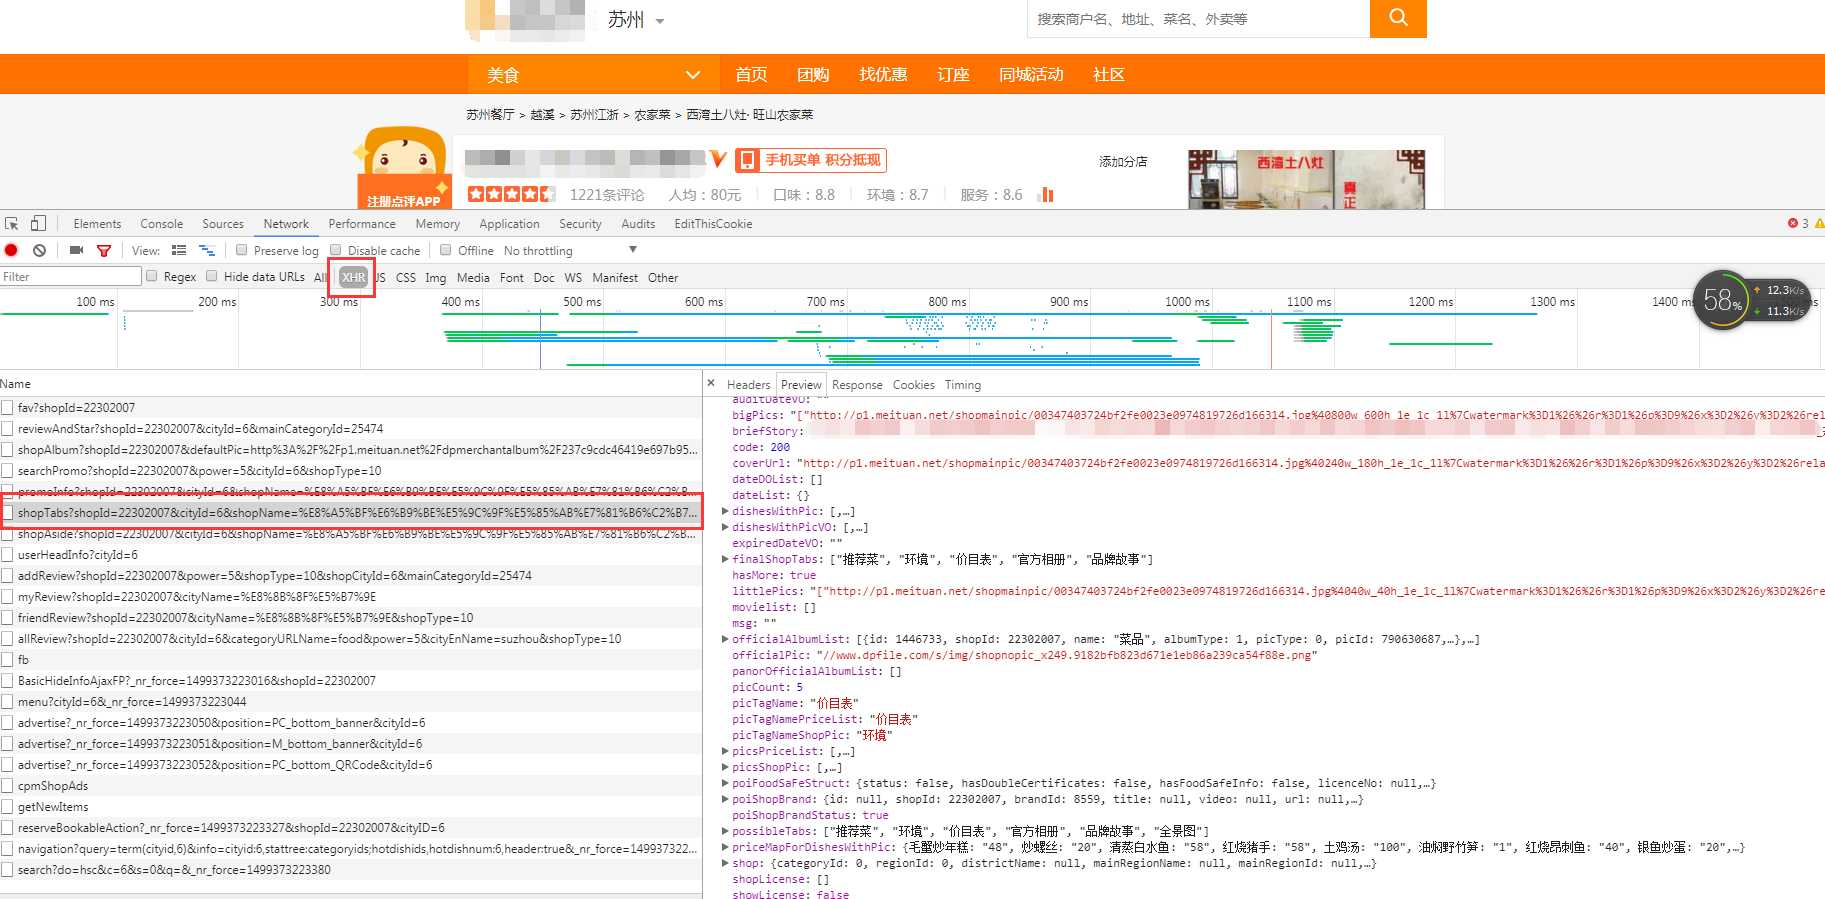This screenshot has height=899, width=1825.
Task: Open the Application tab
Action: tap(509, 224)
